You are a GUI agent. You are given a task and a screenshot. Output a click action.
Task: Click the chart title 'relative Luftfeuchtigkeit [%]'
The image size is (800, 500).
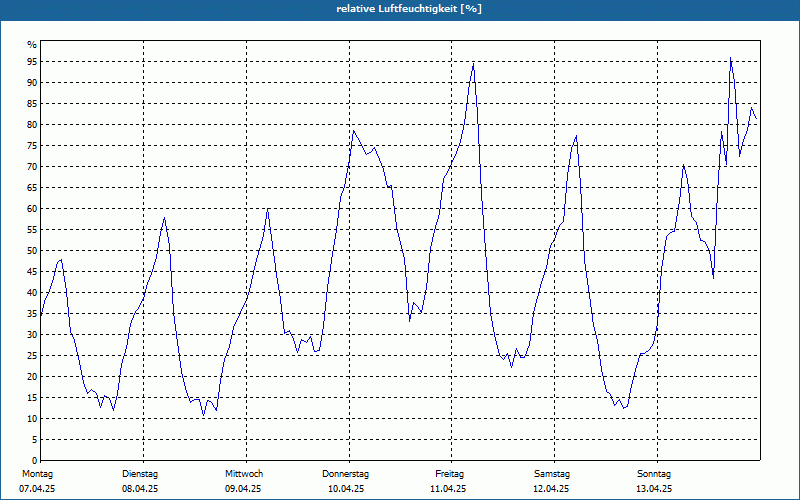pos(409,9)
